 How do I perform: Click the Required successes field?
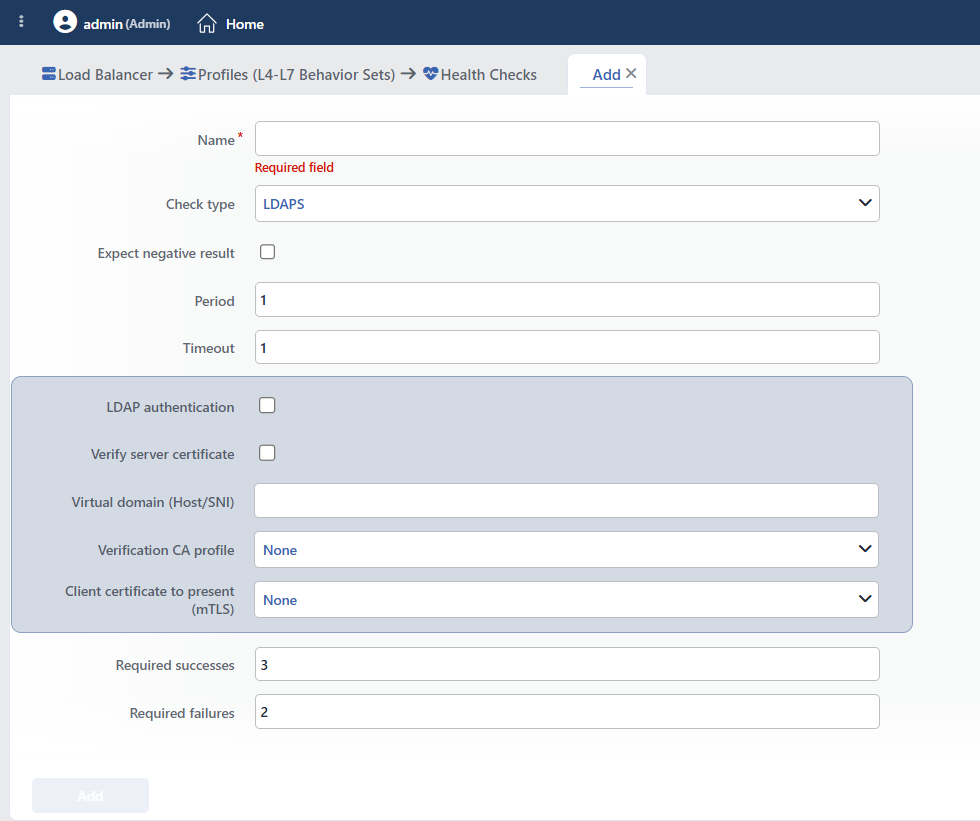567,664
